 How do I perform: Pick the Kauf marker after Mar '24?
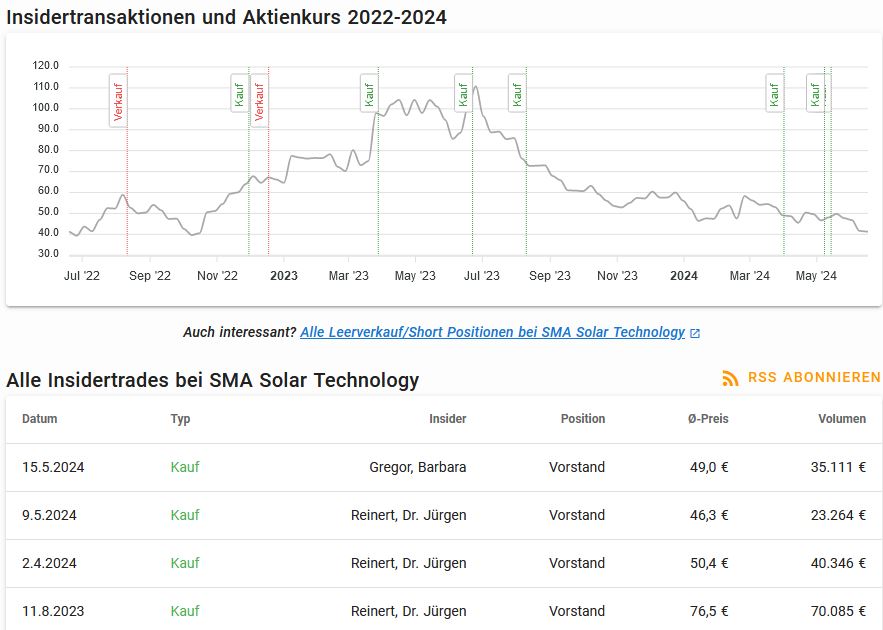[774, 92]
